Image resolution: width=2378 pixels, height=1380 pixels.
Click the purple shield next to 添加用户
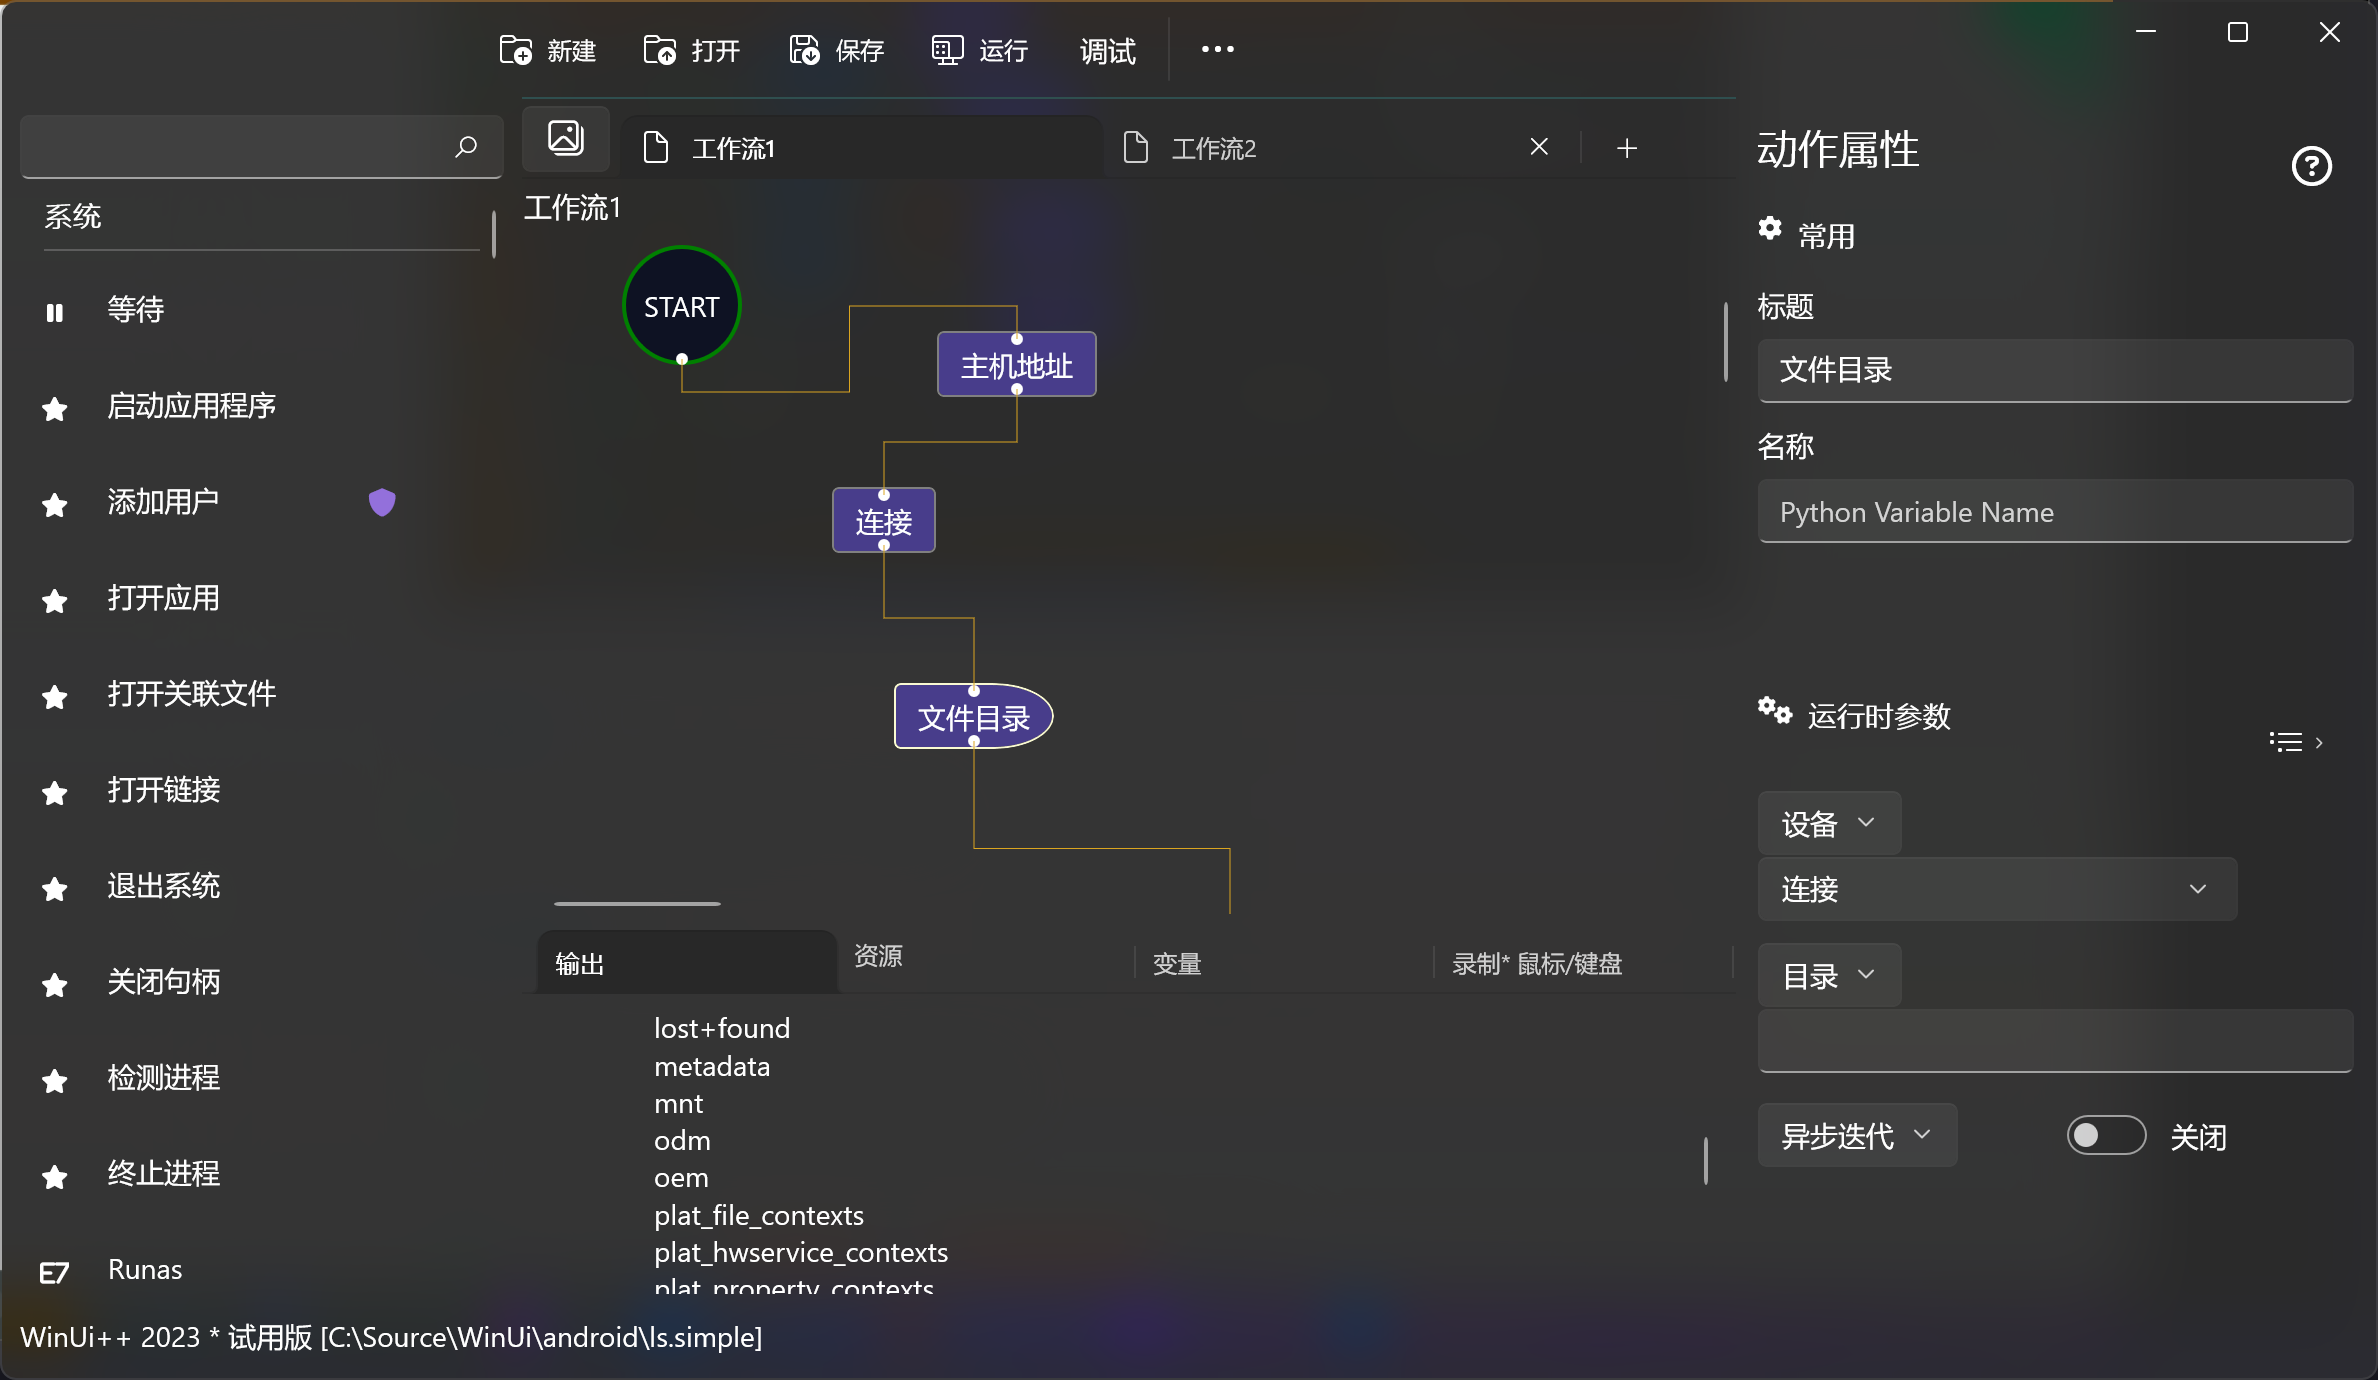click(382, 502)
